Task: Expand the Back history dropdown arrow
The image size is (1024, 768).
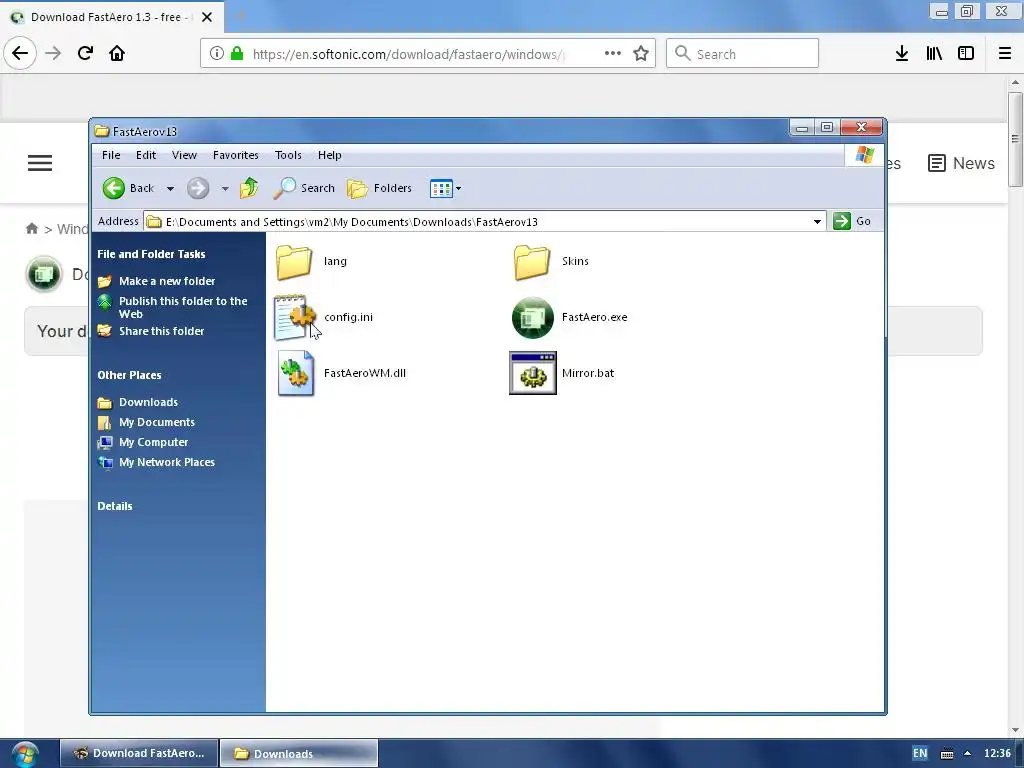Action: pyautogui.click(x=170, y=189)
